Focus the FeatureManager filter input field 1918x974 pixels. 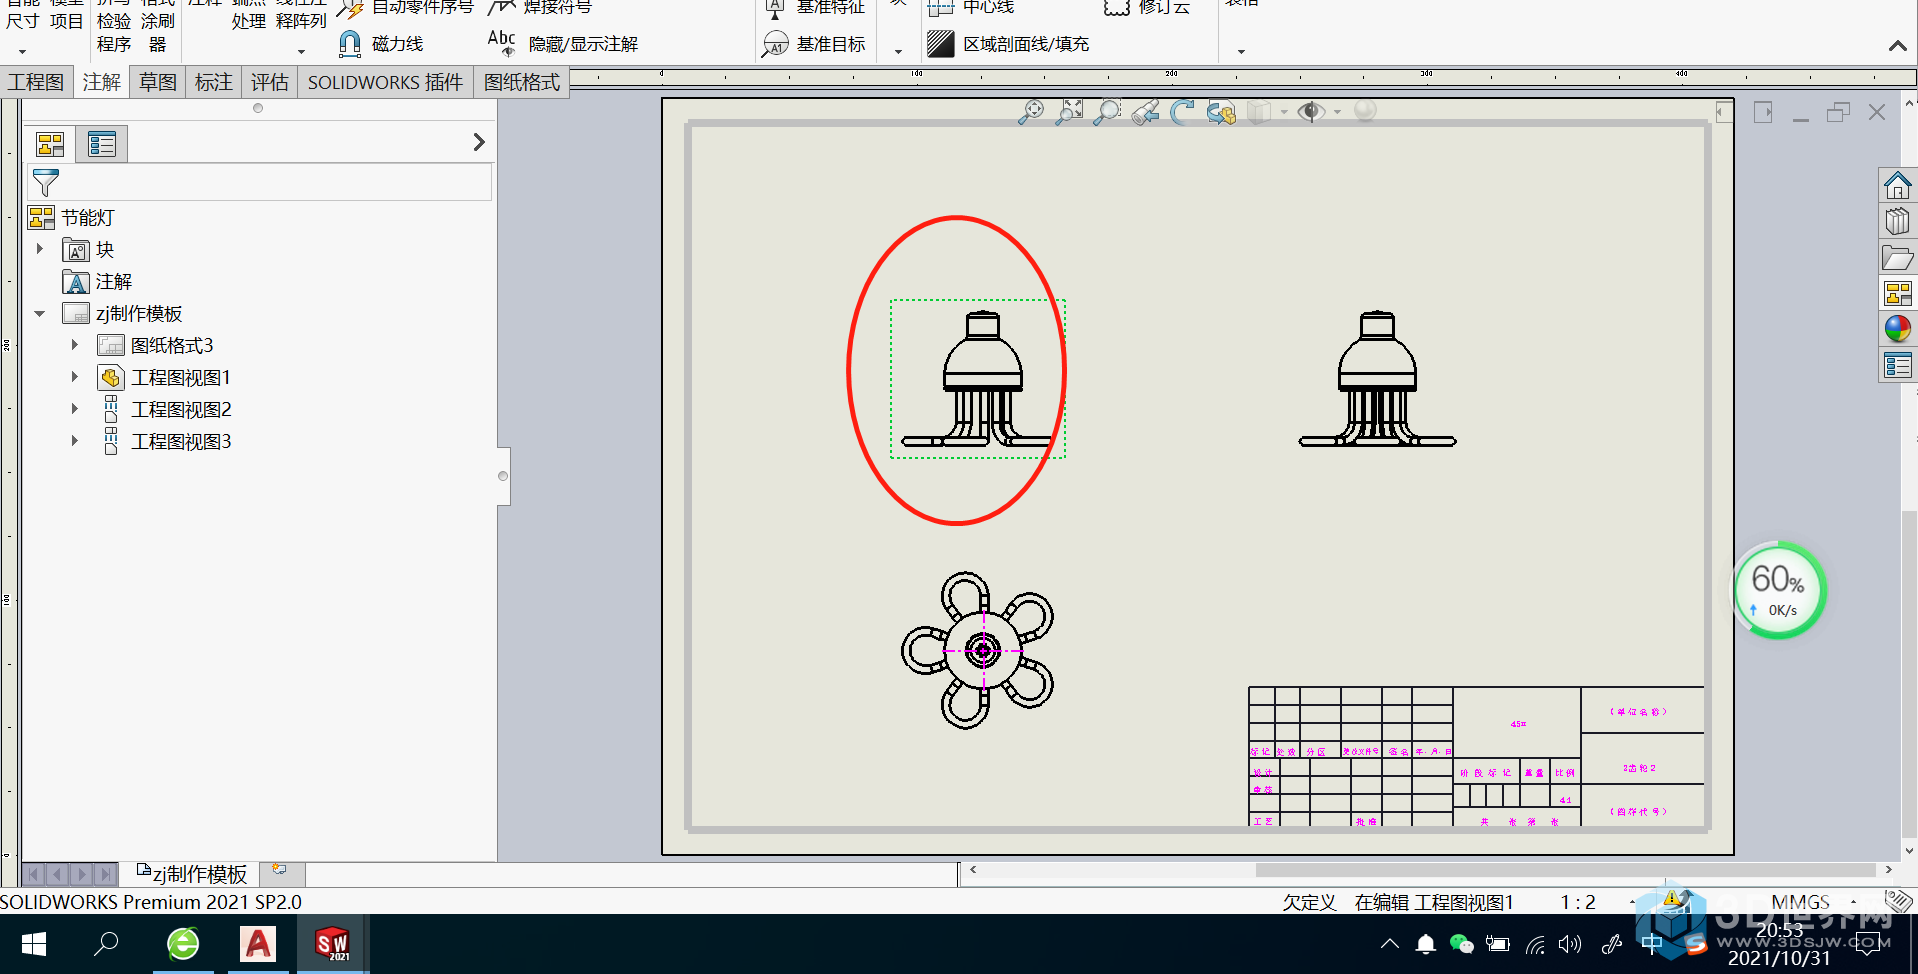[x=260, y=183]
